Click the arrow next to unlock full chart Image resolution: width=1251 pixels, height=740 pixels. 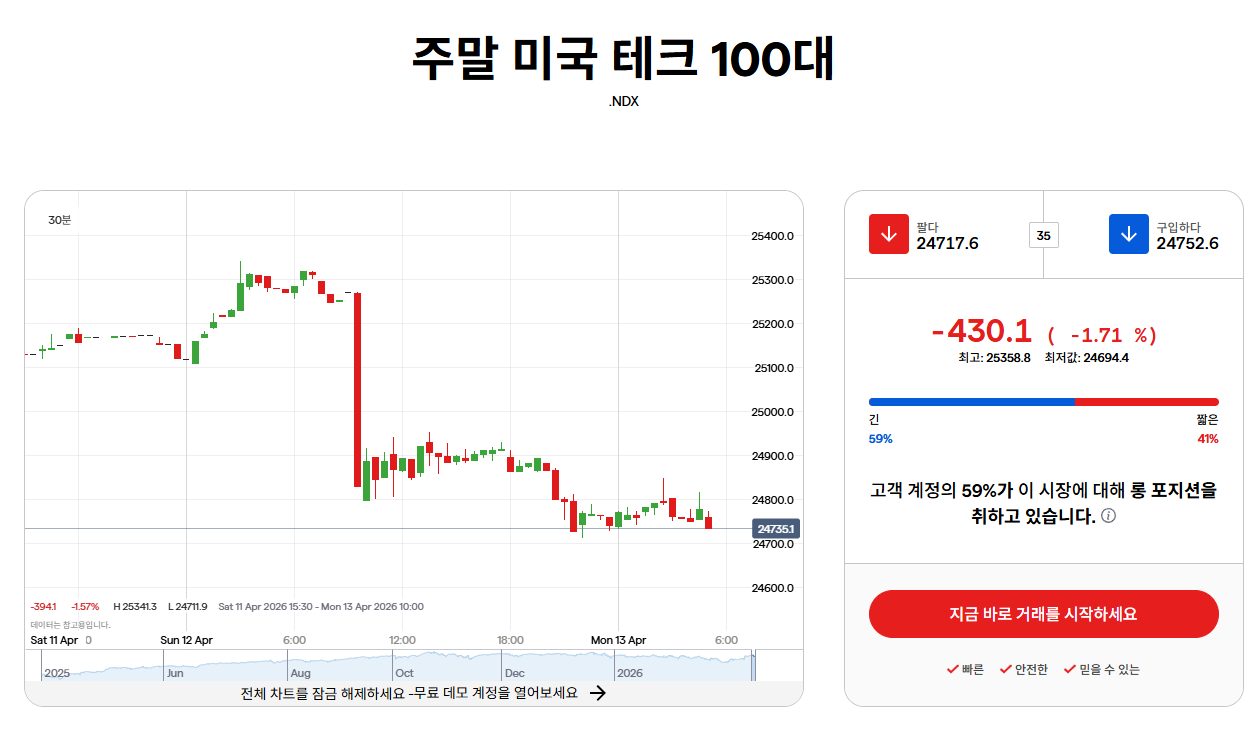597,693
